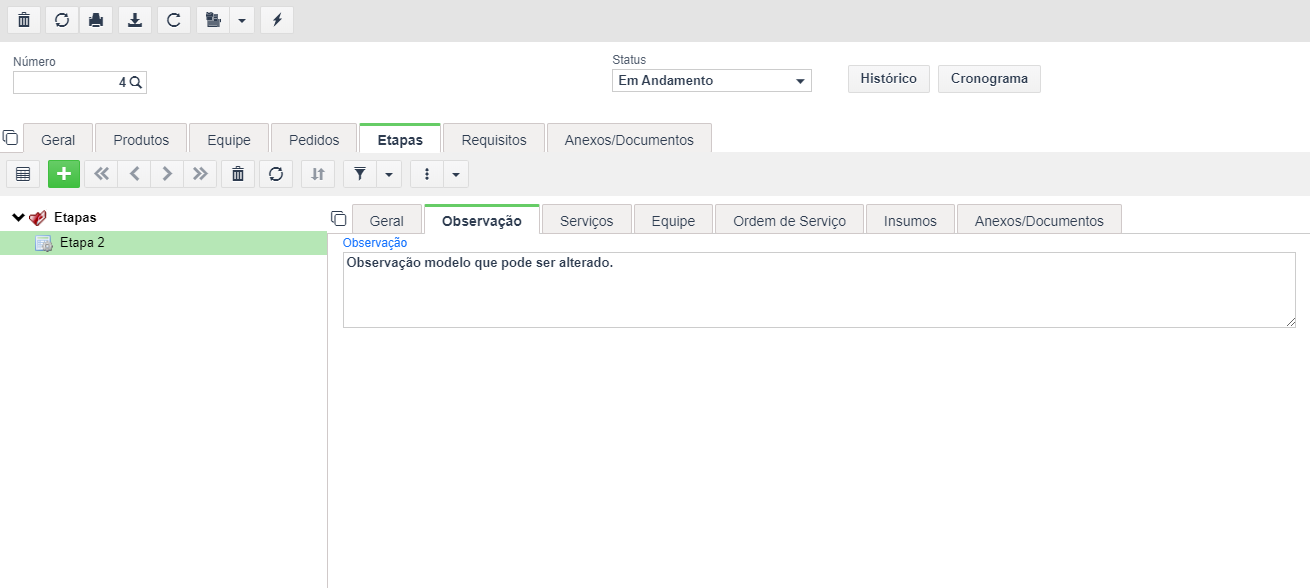Open the filter dropdown arrow
Viewport: 1310px width, 588px height.
(389, 174)
